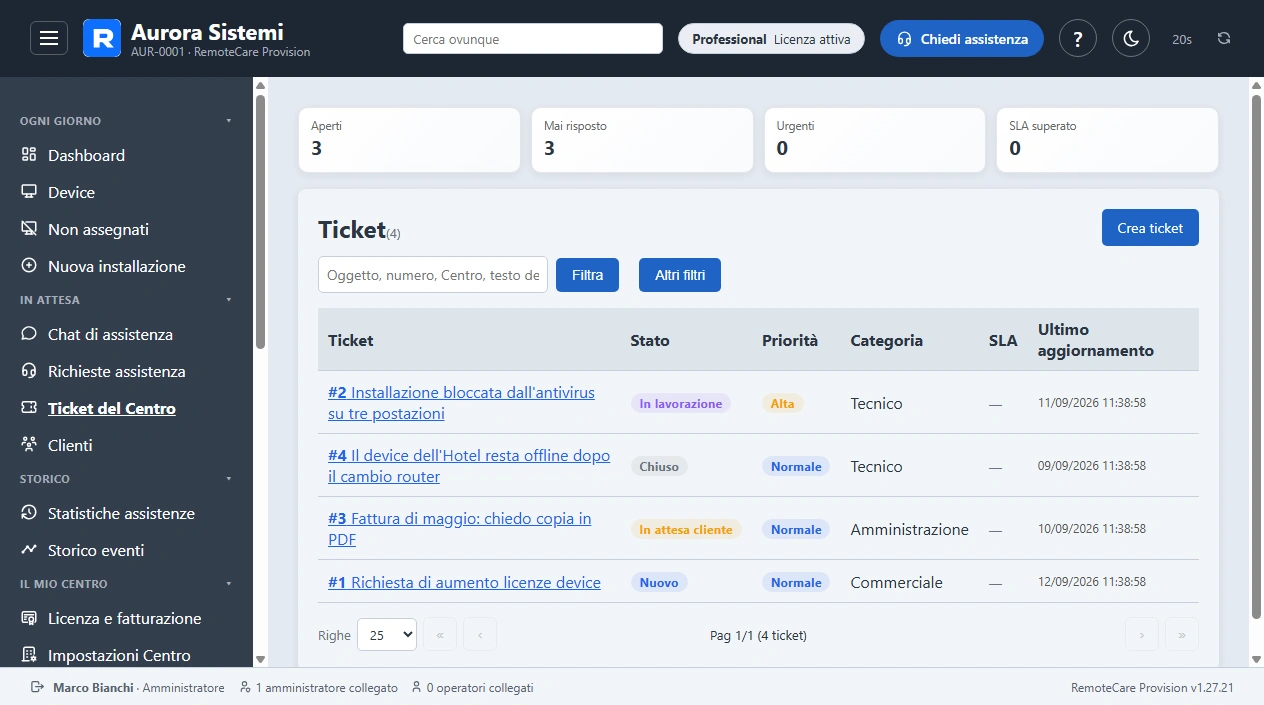
Task: Click the Device monitor icon
Action: [29, 192]
